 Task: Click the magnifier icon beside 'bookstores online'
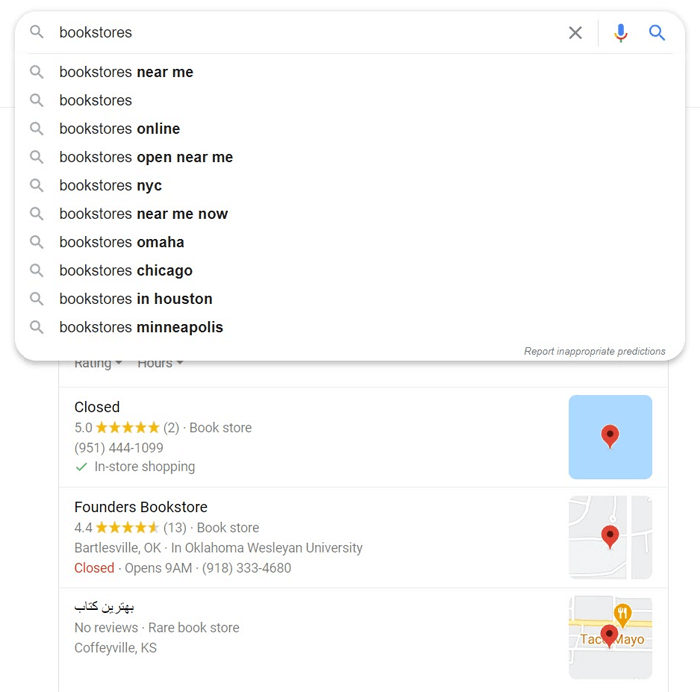click(x=37, y=129)
